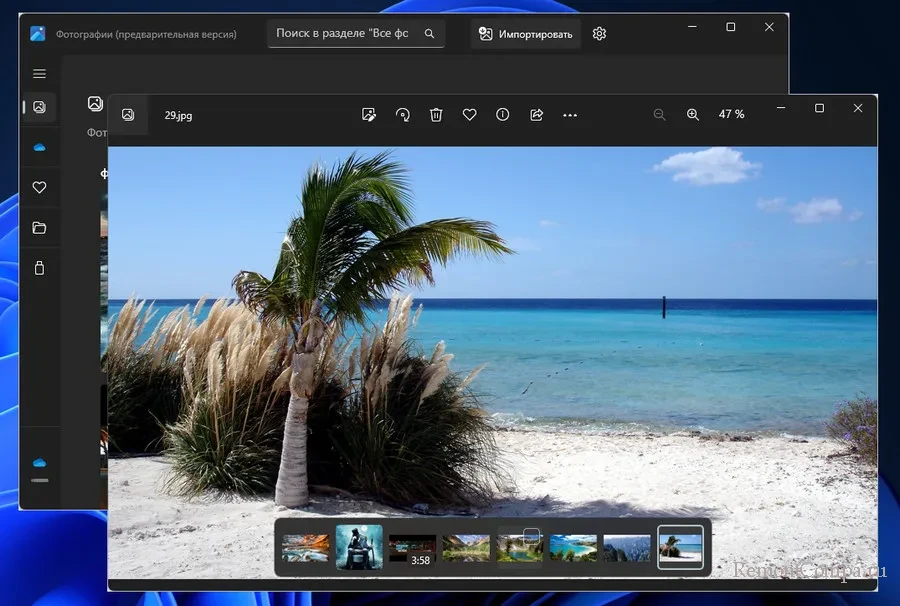This screenshot has width=900, height=606.
Task: Close the 29.jpg viewer window
Action: click(858, 108)
